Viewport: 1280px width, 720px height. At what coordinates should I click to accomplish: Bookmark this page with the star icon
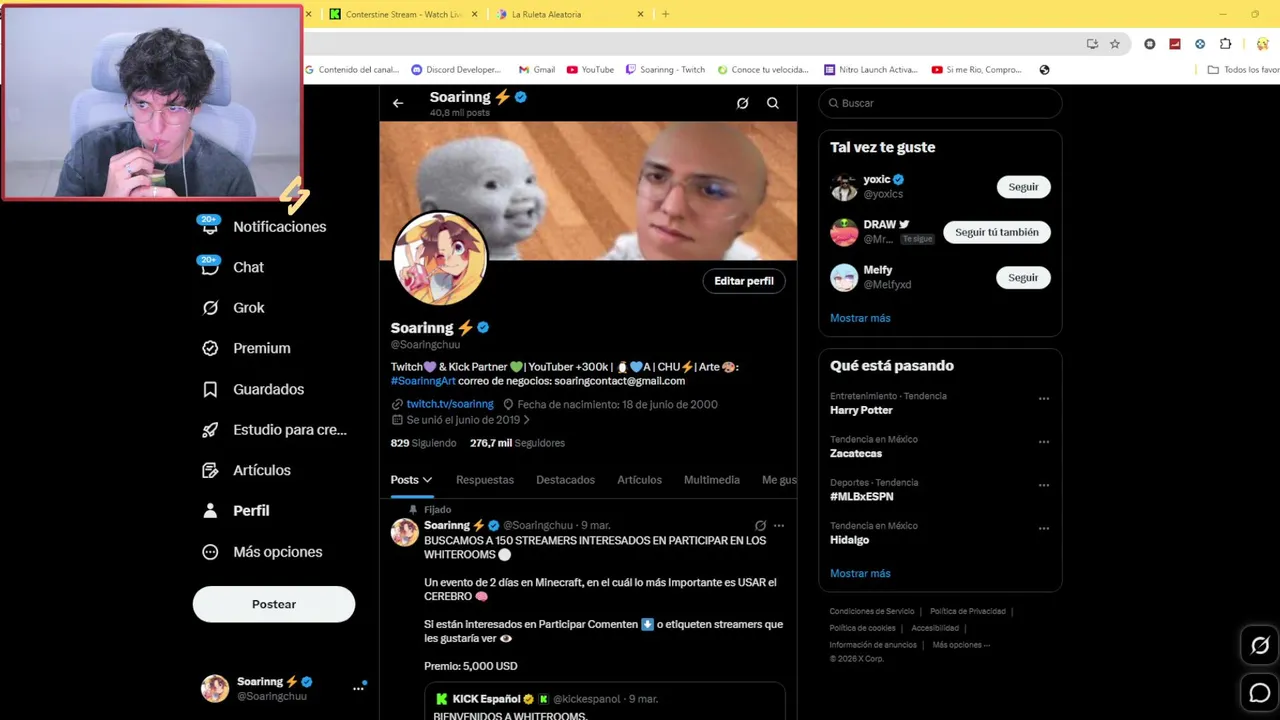tap(1115, 44)
